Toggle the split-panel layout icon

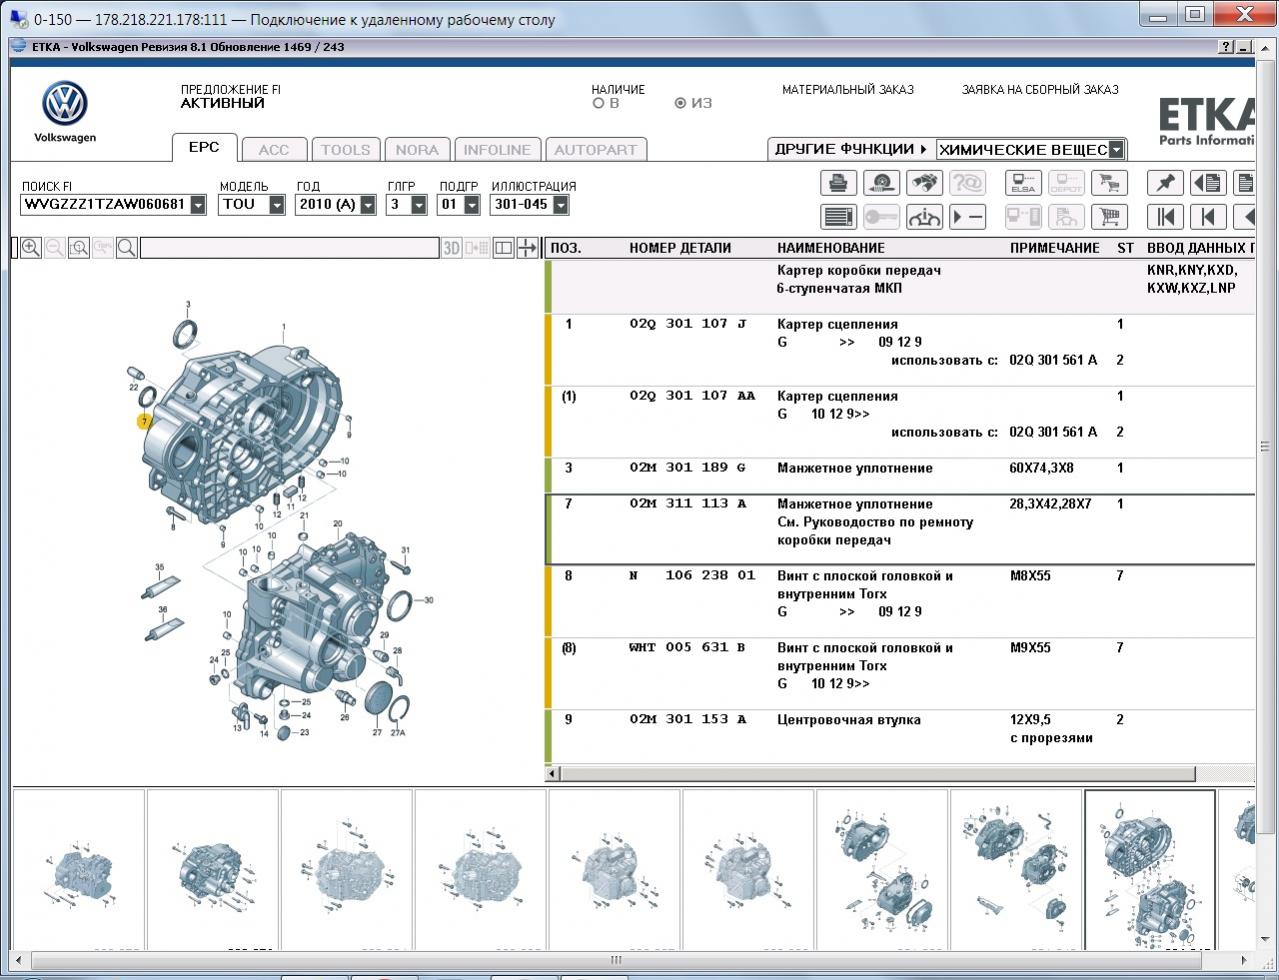[x=504, y=248]
